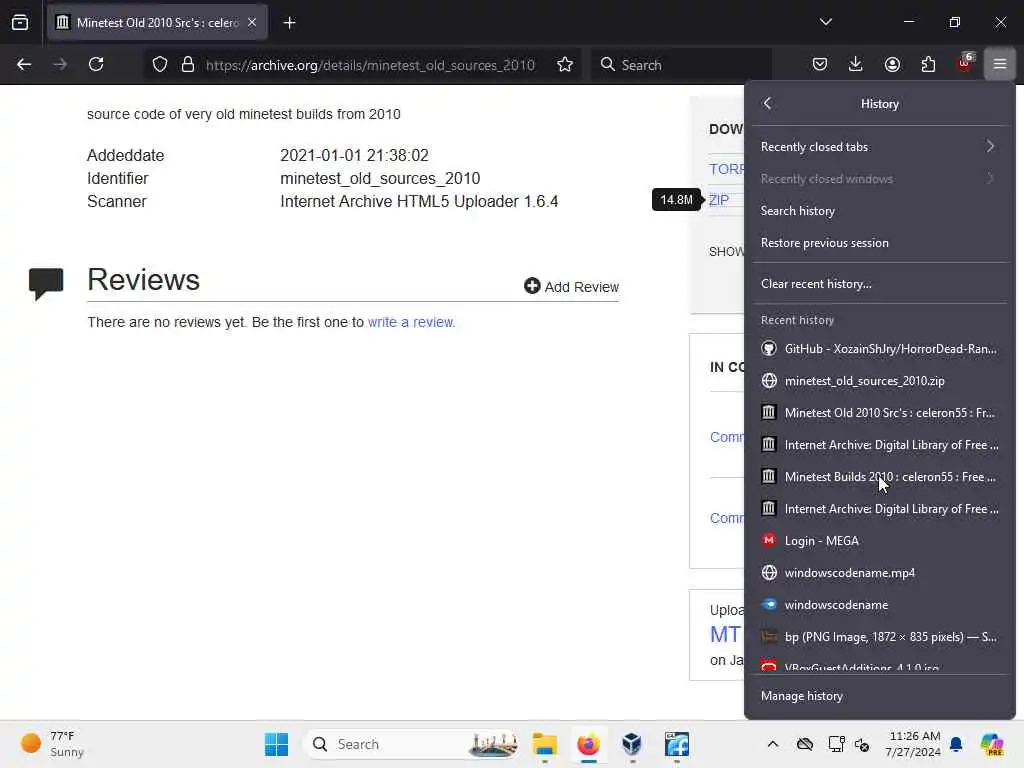The image size is (1024, 768).
Task: Open the Downloads panel
Action: [x=856, y=64]
